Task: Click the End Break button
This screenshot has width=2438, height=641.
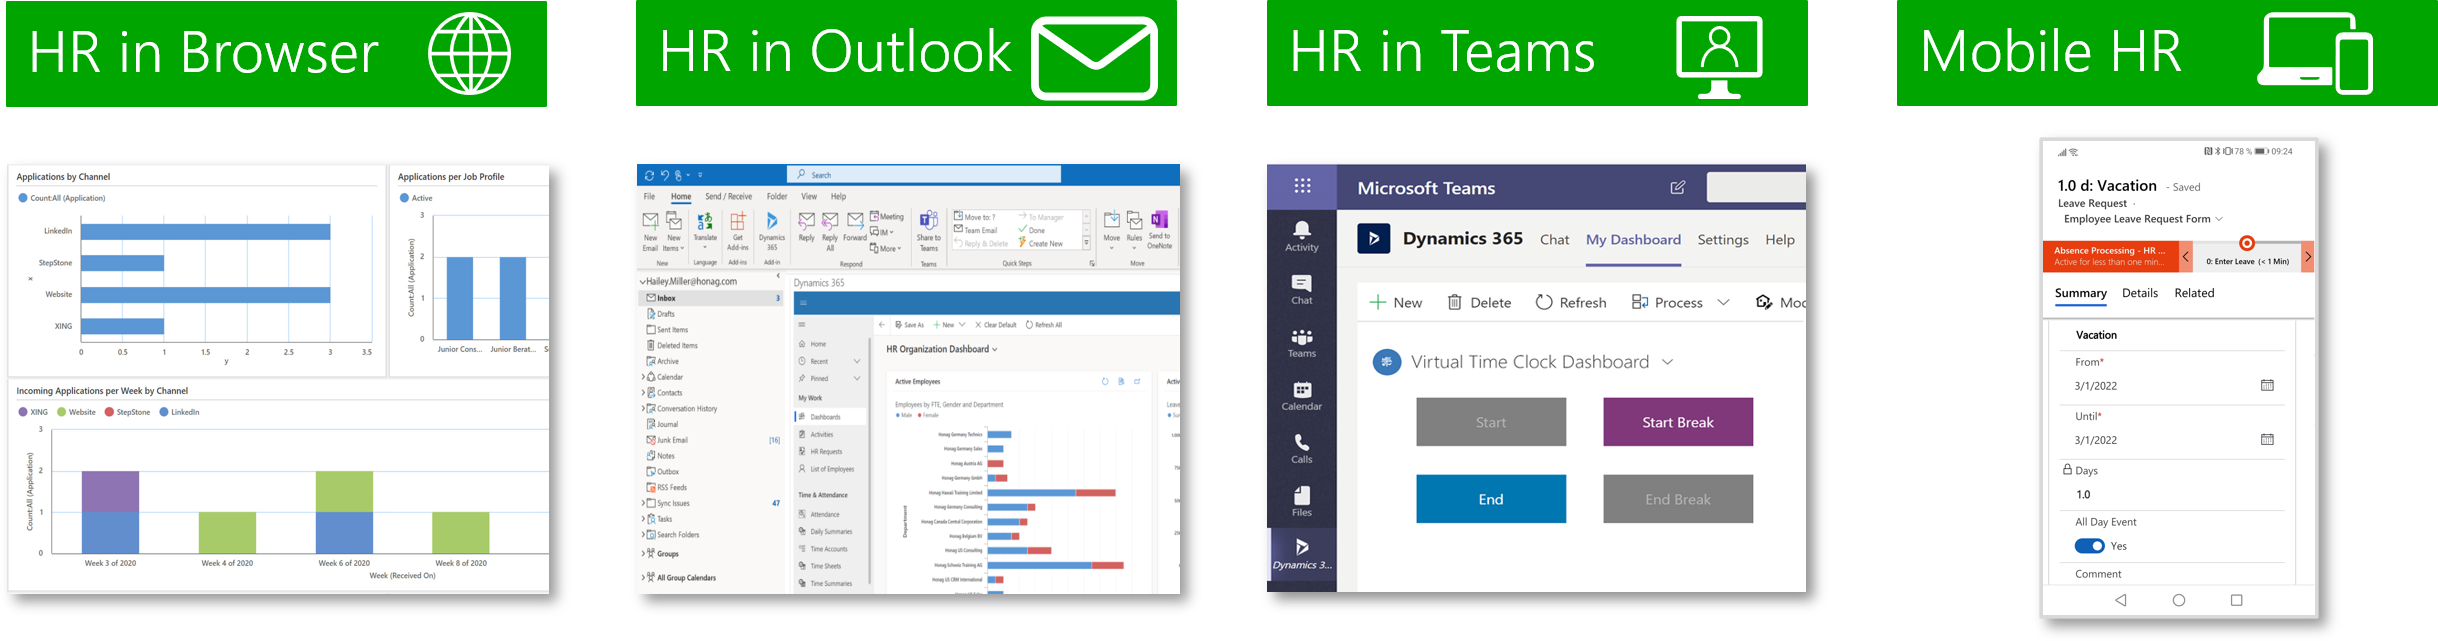Action: (1678, 499)
